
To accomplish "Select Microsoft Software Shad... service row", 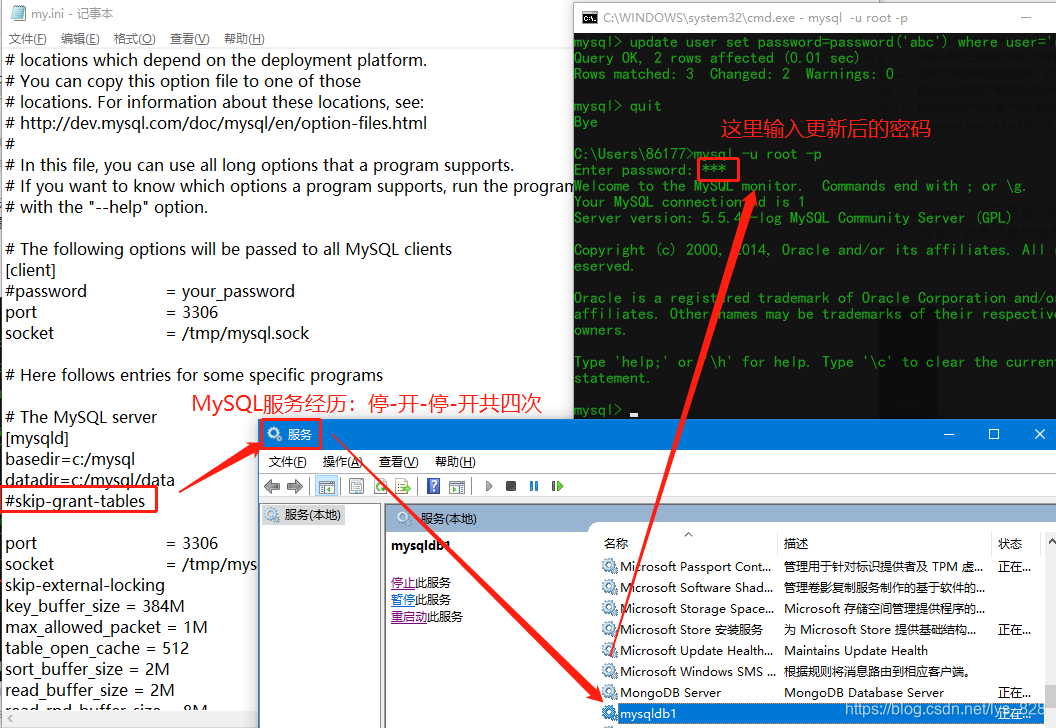I will pyautogui.click(x=822, y=587).
